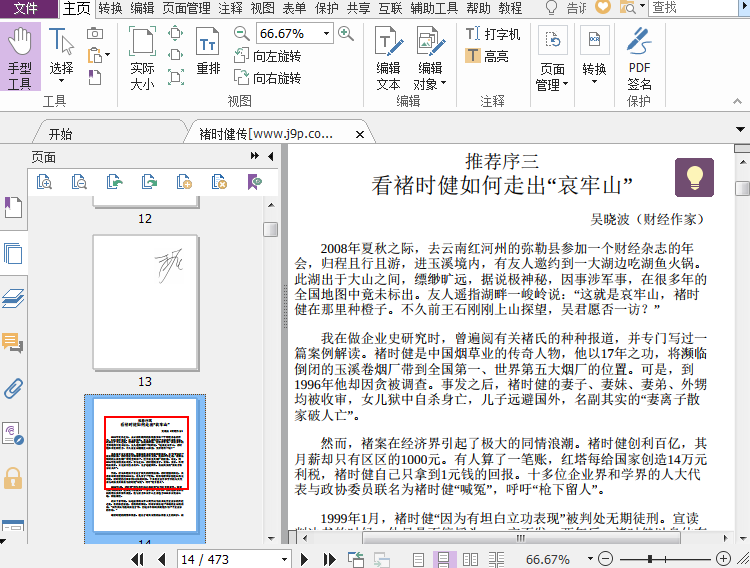Click the Reflow (重排) icon
The height and width of the screenshot is (568, 750).
(x=208, y=52)
